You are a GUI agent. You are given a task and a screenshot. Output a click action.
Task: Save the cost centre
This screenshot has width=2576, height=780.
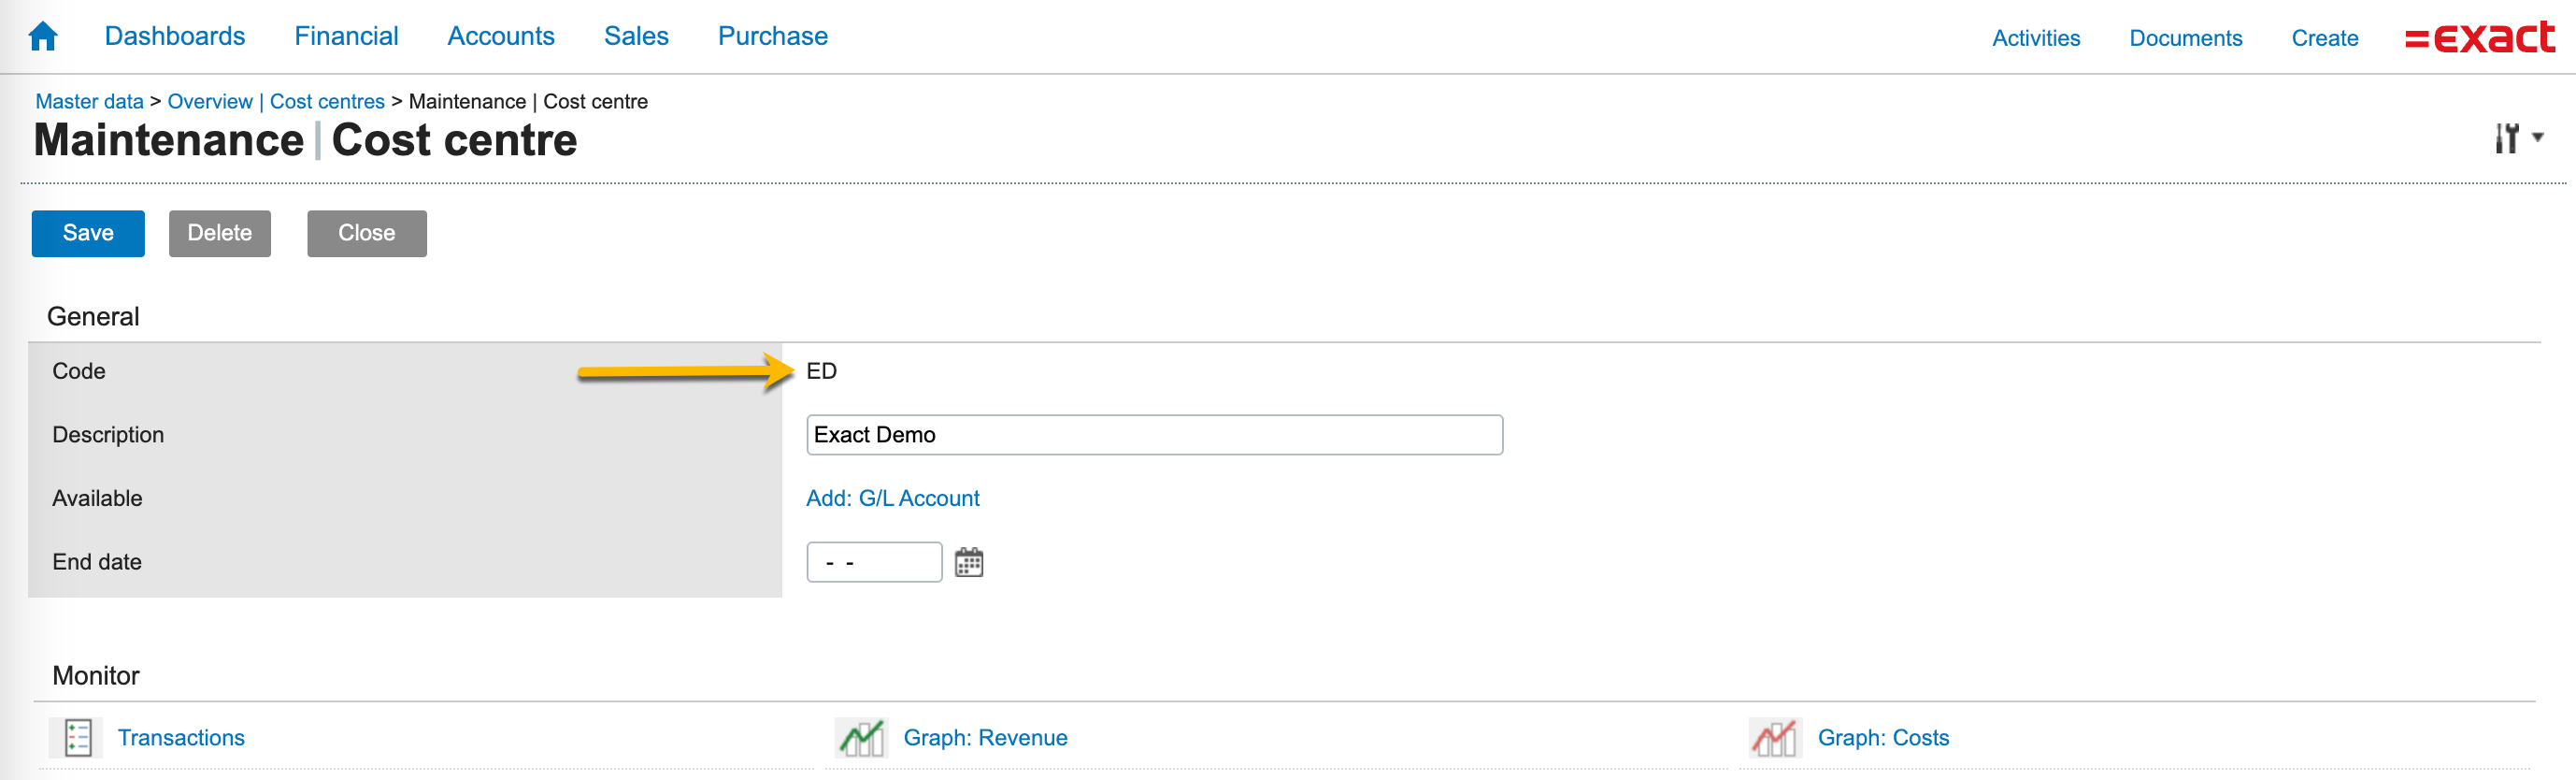click(88, 233)
